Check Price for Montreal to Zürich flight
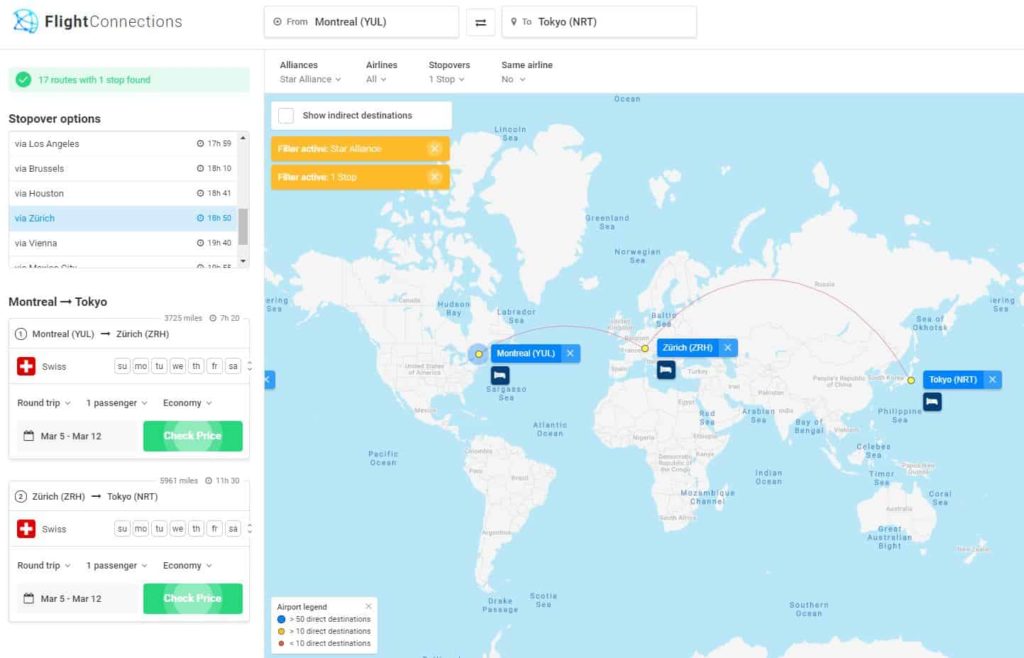This screenshot has width=1024, height=658. coord(192,436)
